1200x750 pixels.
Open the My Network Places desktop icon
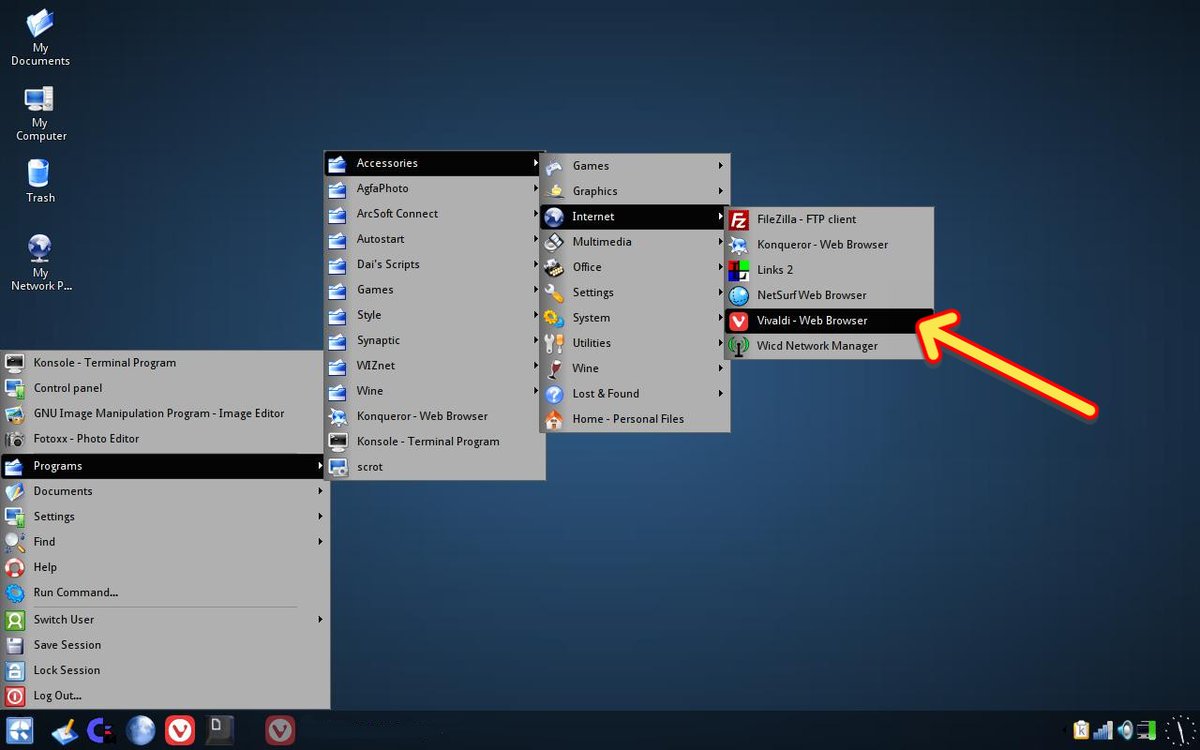pos(41,262)
